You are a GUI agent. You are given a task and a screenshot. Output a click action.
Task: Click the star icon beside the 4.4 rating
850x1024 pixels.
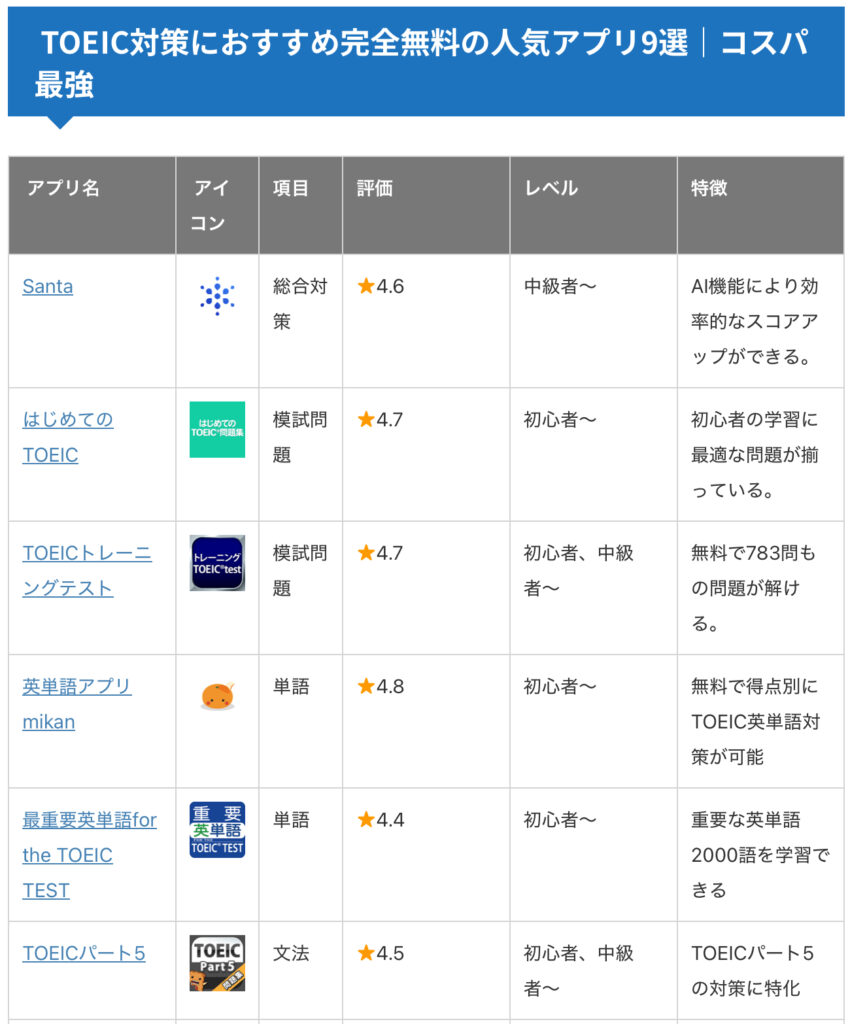pyautogui.click(x=366, y=820)
